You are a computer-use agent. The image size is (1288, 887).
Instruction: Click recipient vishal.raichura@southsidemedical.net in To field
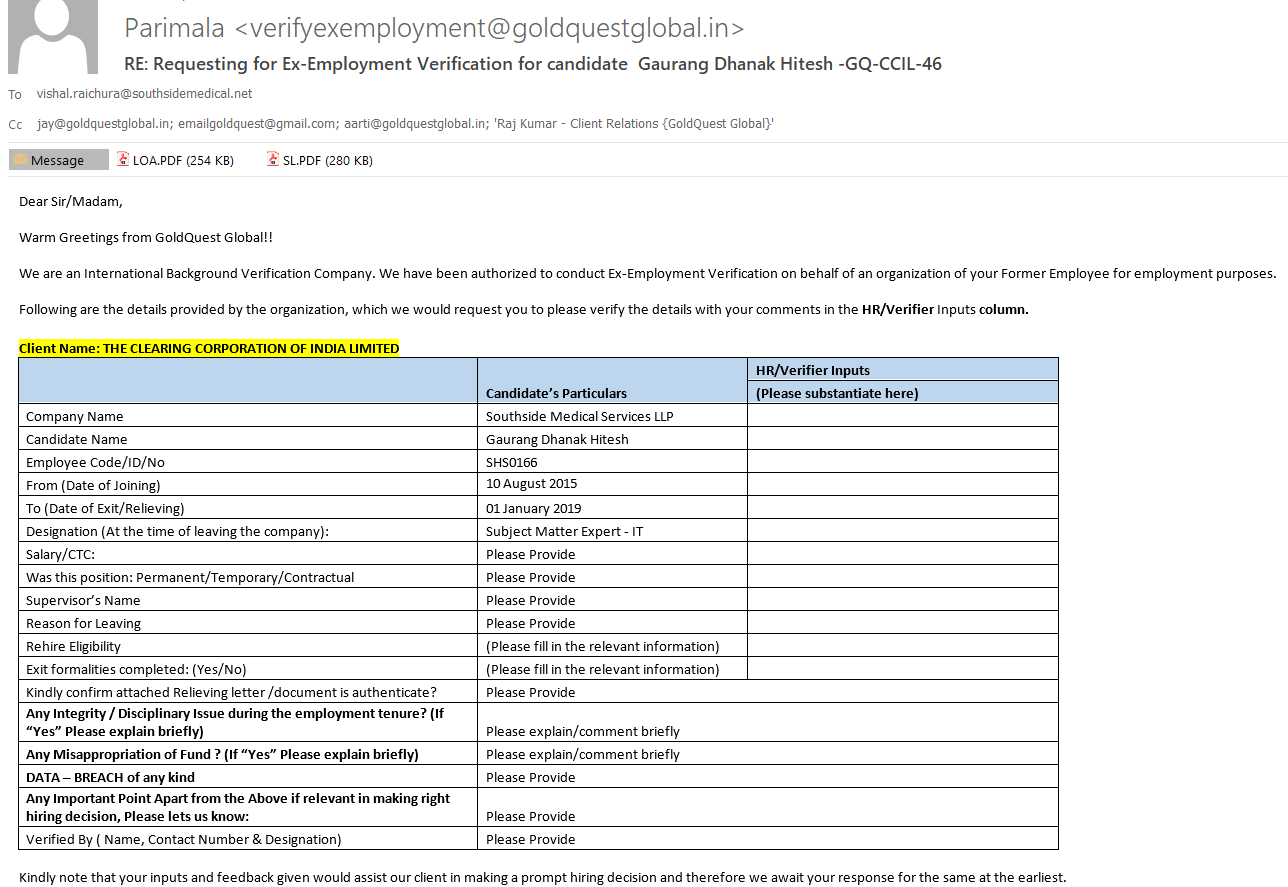144,94
